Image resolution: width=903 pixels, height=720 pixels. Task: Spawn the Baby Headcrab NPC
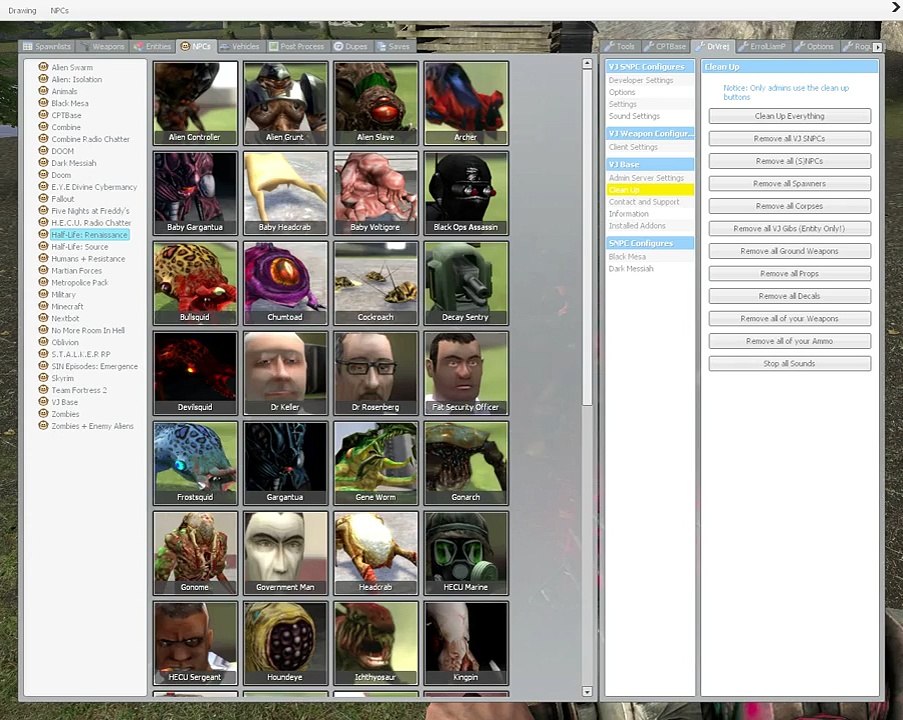(x=285, y=192)
